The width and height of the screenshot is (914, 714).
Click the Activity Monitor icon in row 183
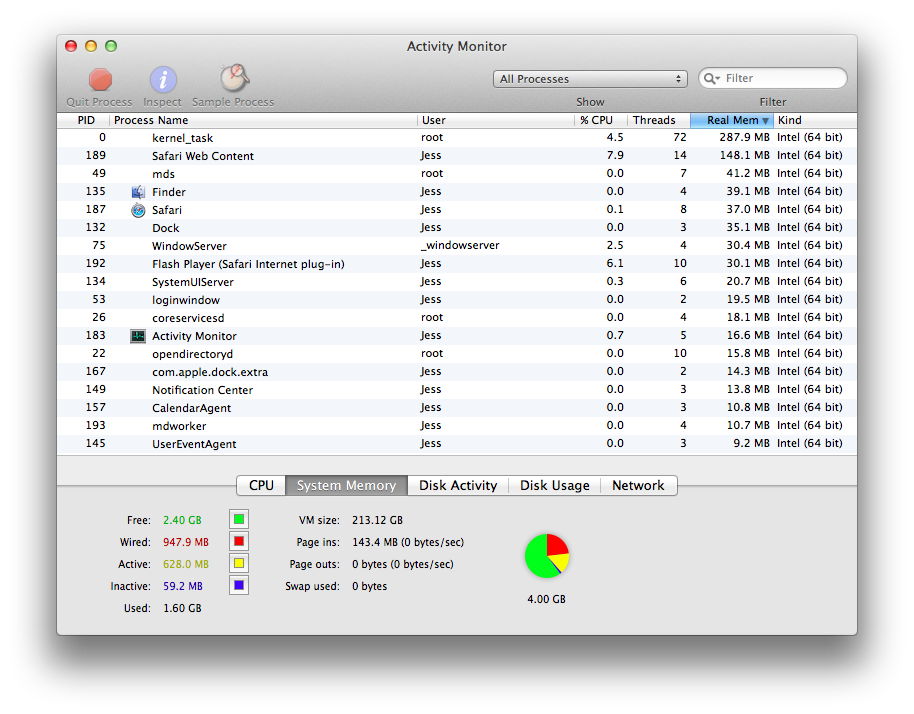(138, 336)
